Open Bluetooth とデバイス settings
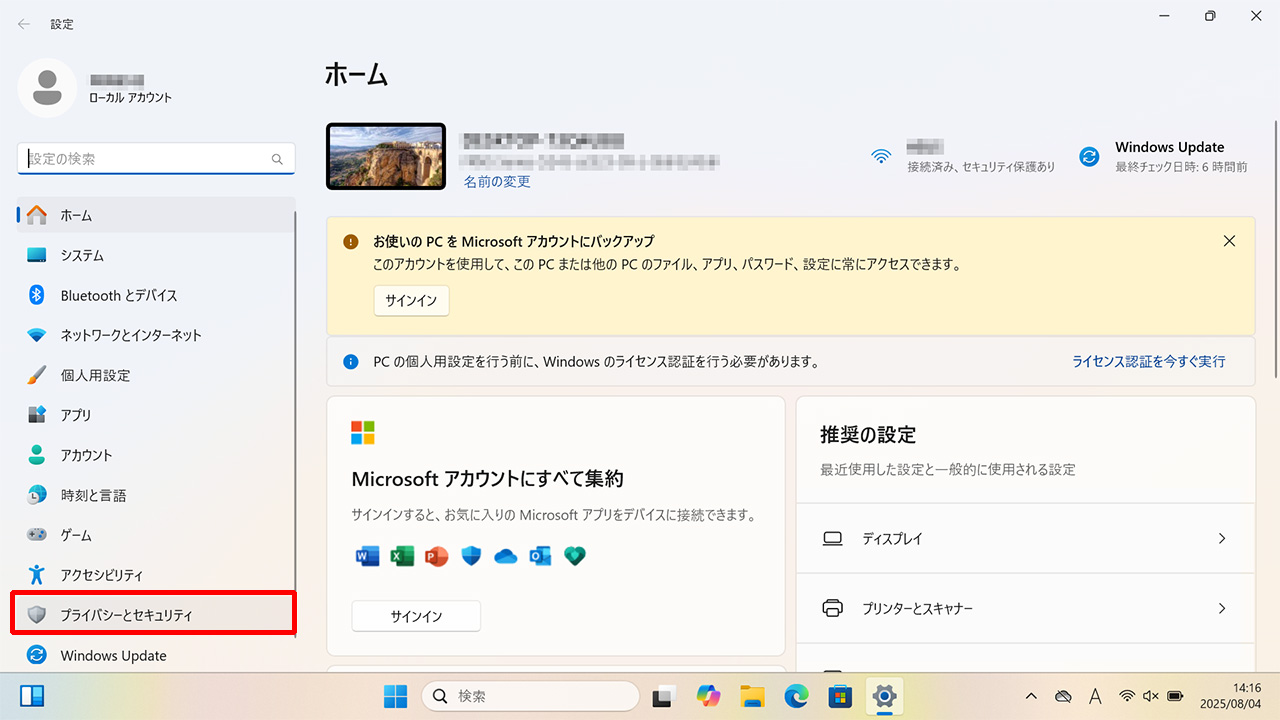Viewport: 1280px width, 720px height. click(x=155, y=295)
